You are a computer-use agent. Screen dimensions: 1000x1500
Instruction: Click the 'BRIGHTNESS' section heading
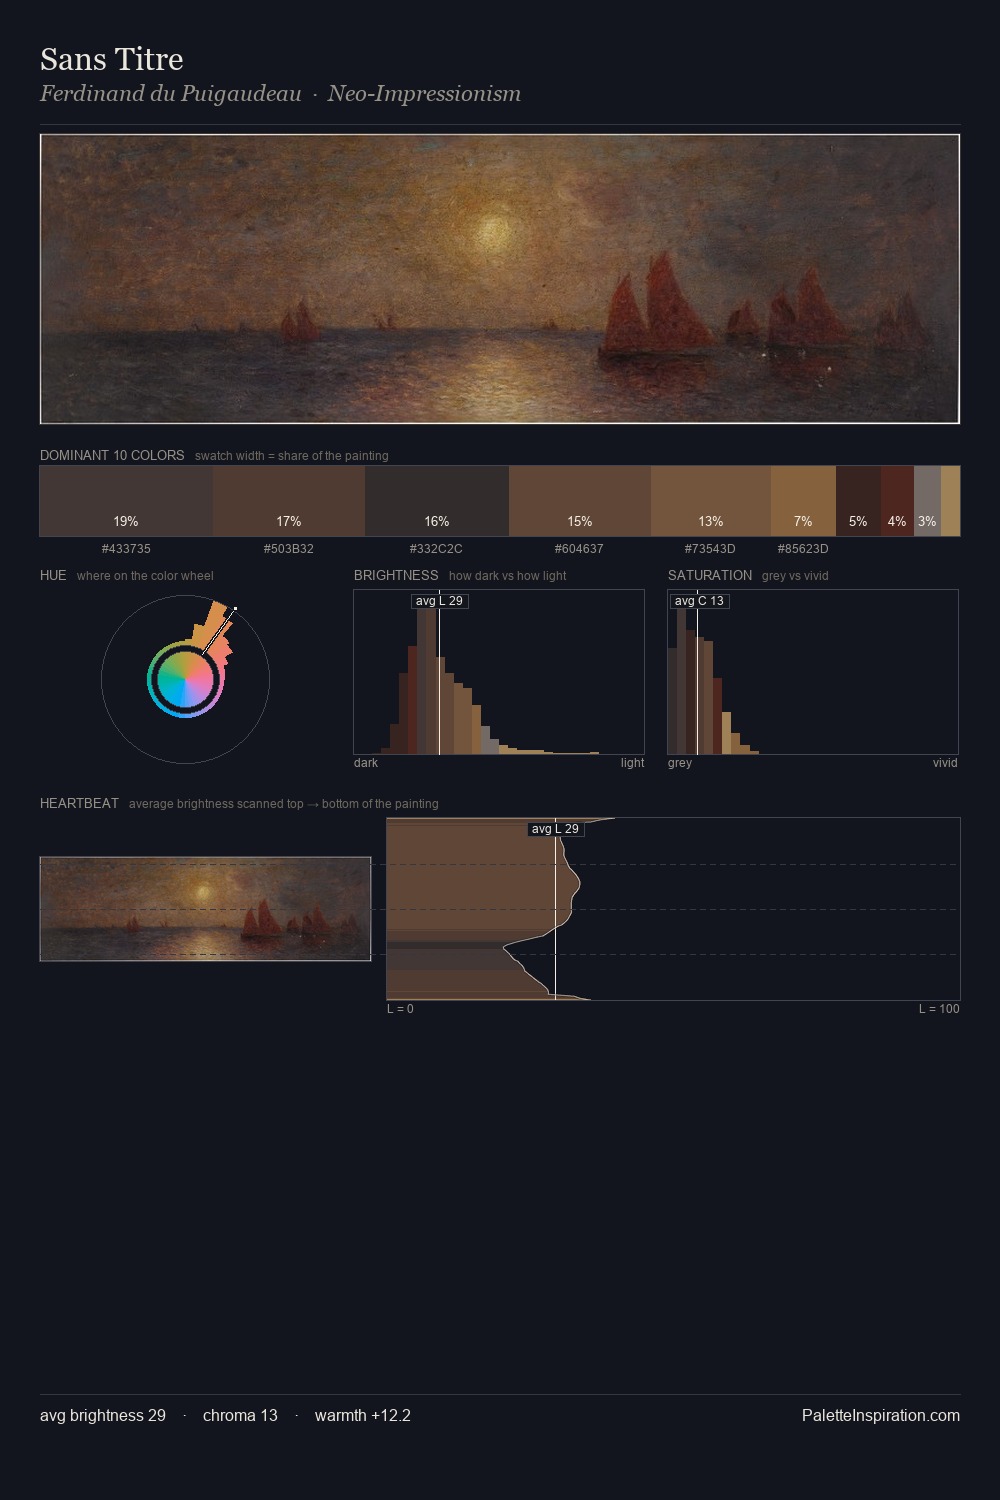[396, 575]
